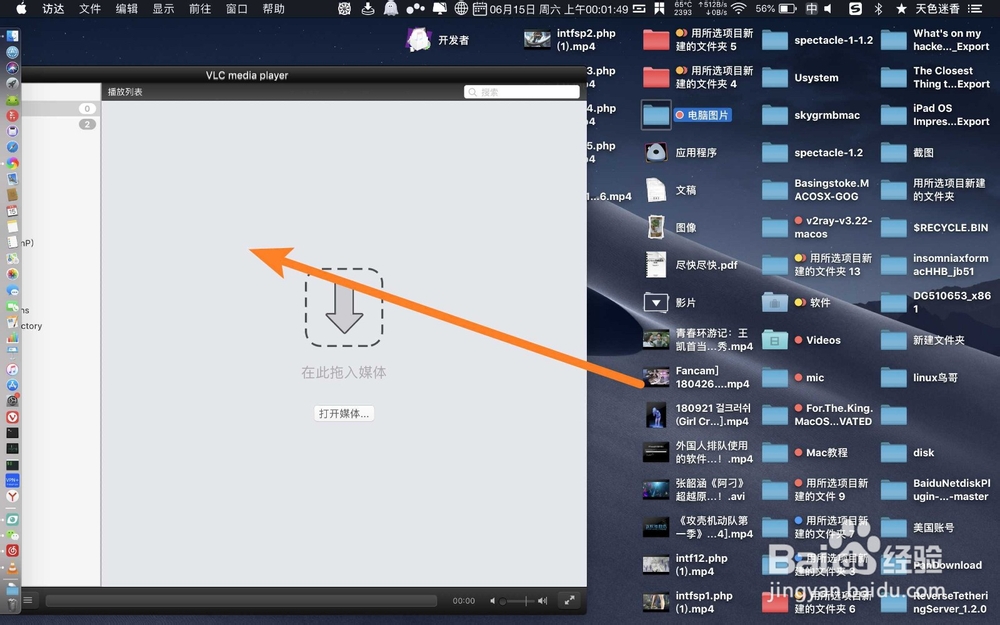
Task: Open the 前往 menu
Action: 200,8
